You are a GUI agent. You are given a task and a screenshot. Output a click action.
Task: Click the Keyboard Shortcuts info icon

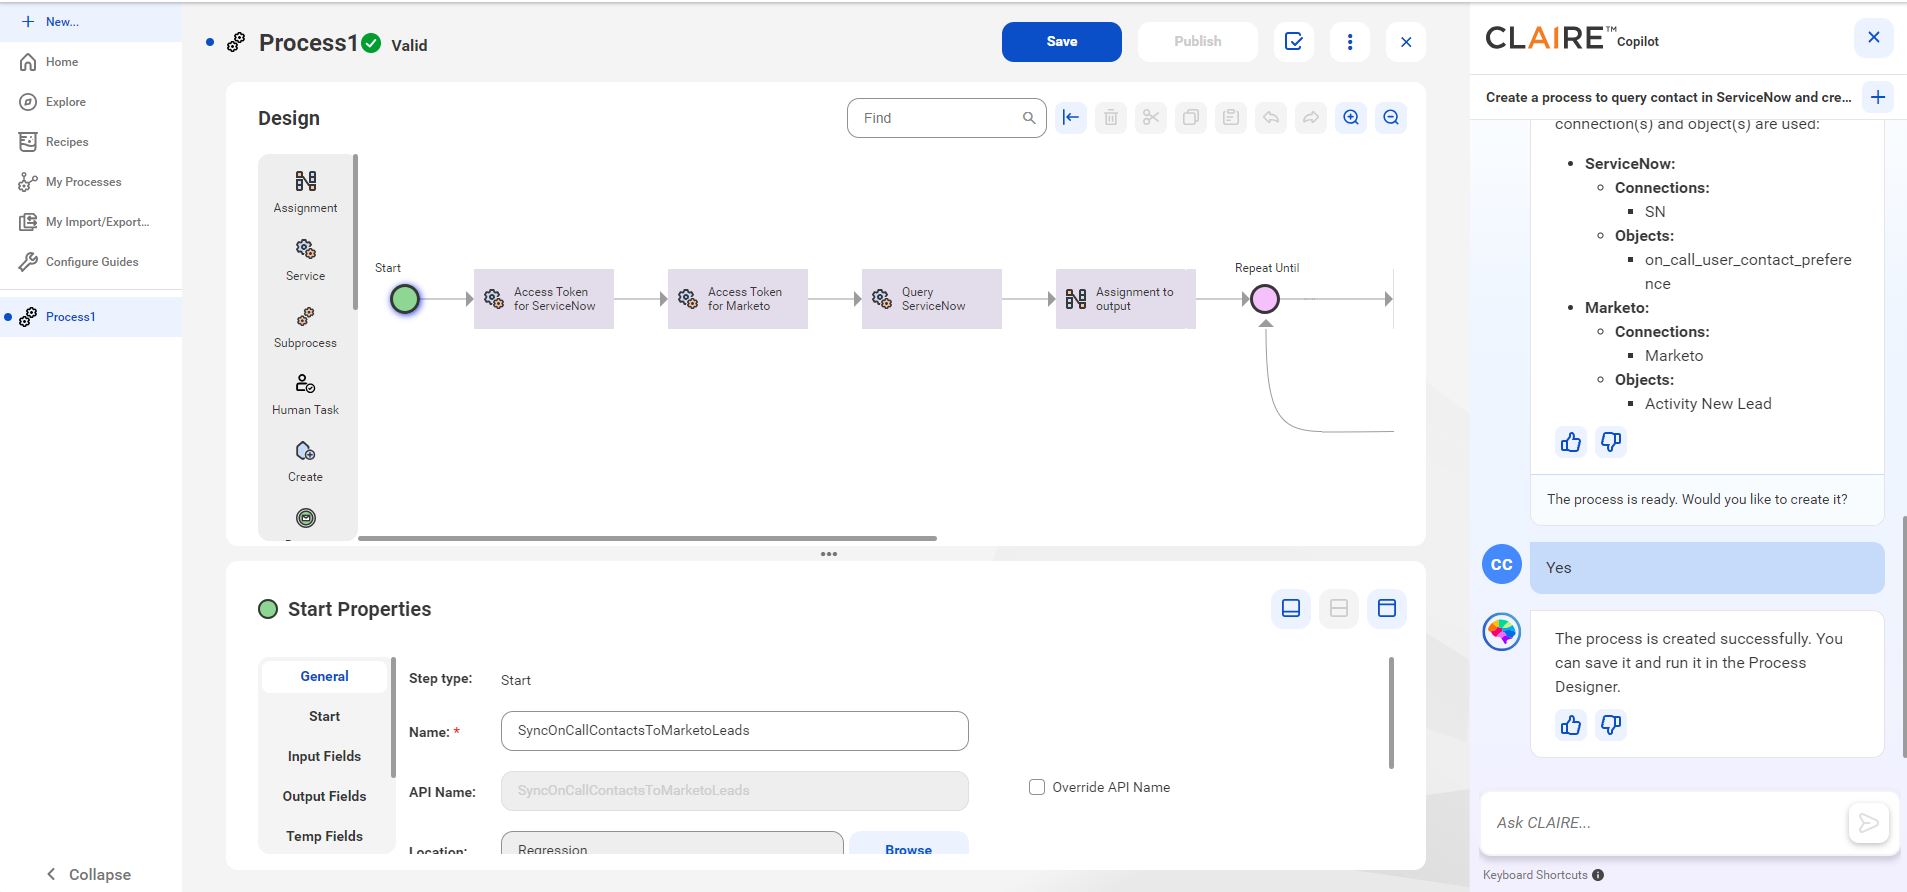click(1598, 875)
